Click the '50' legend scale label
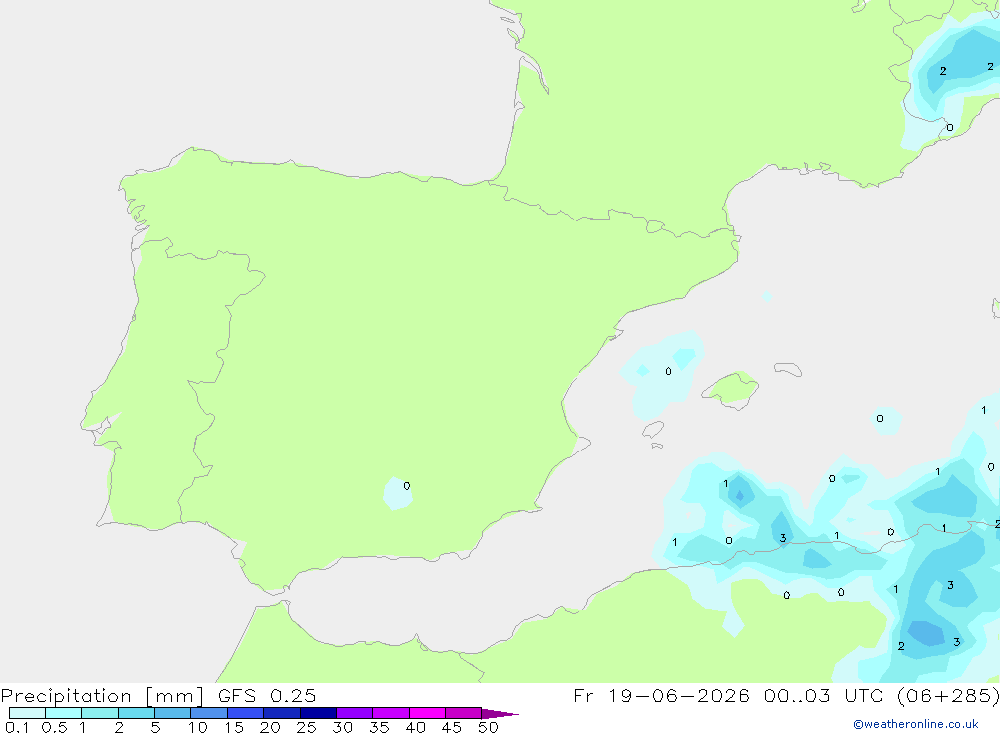This screenshot has width=1000, height=733. (x=489, y=727)
